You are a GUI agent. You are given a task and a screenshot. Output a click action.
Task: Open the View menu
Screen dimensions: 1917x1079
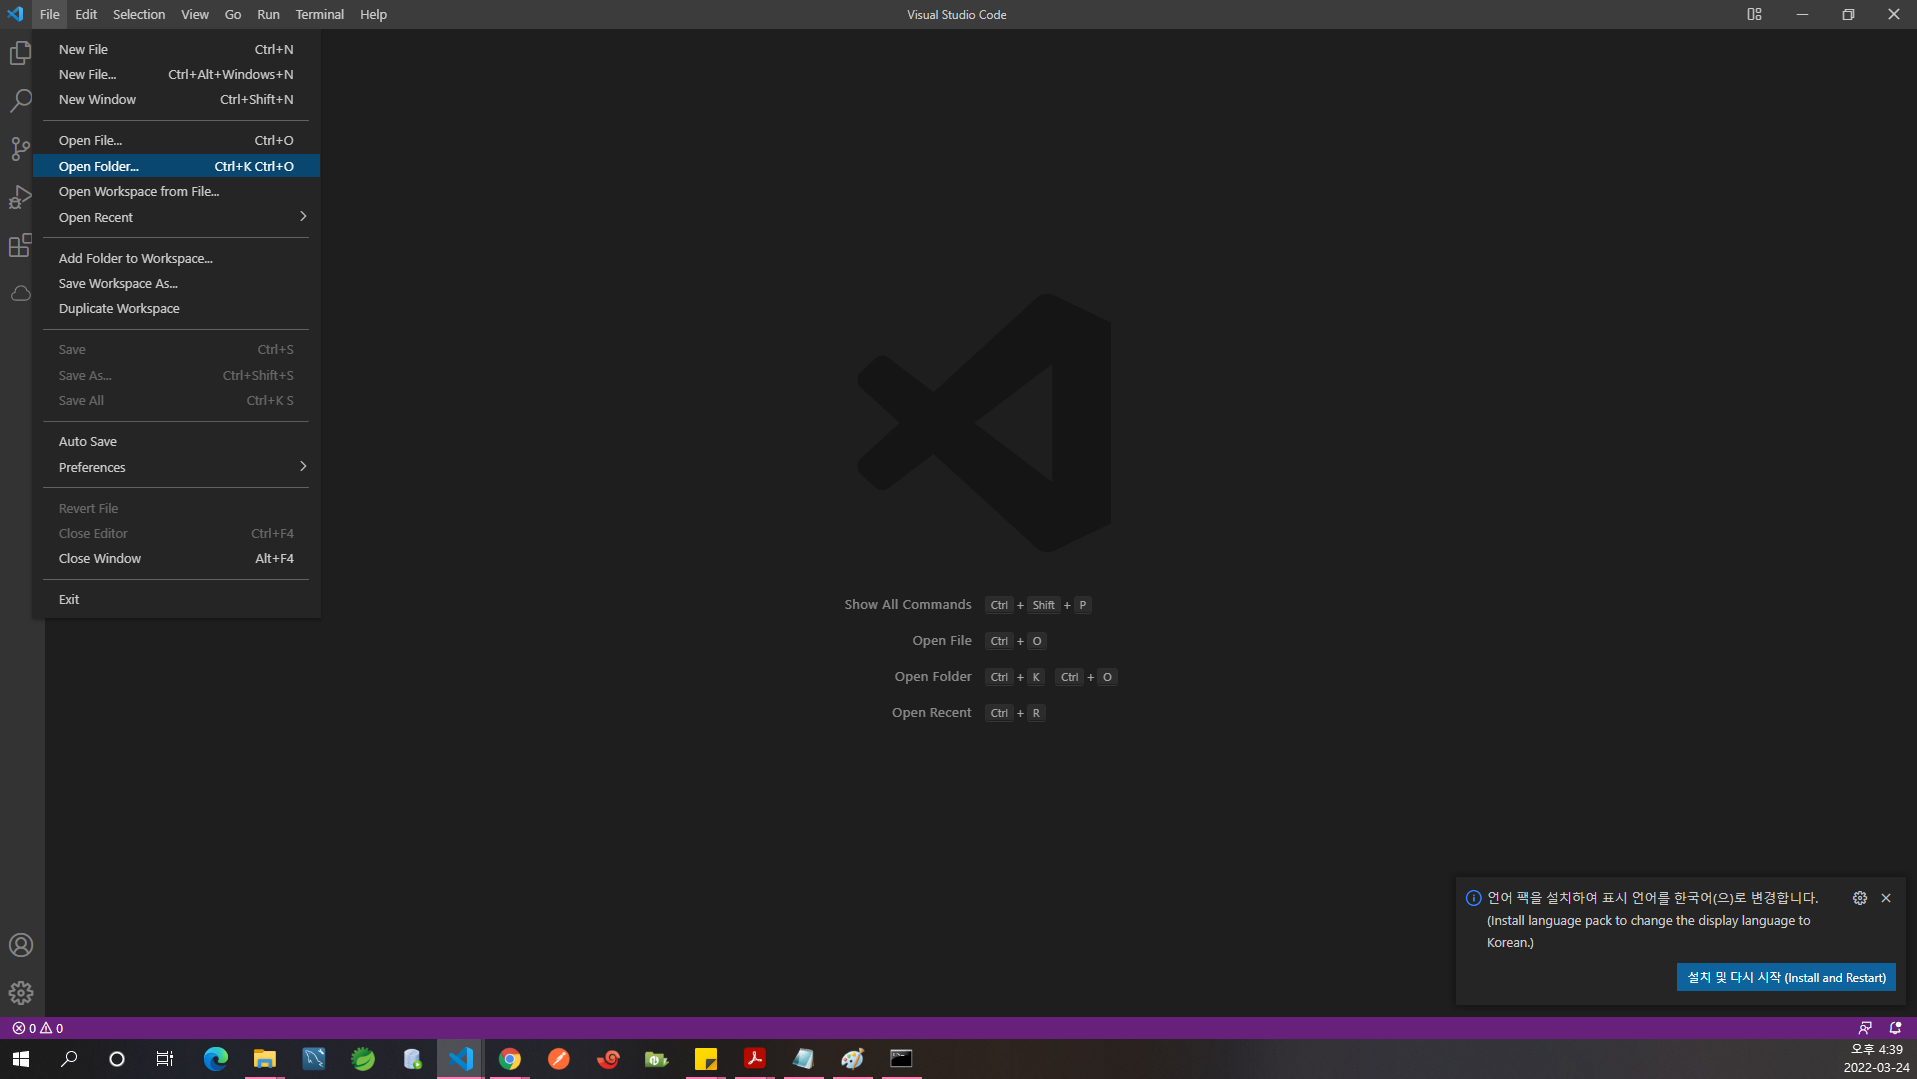195,14
